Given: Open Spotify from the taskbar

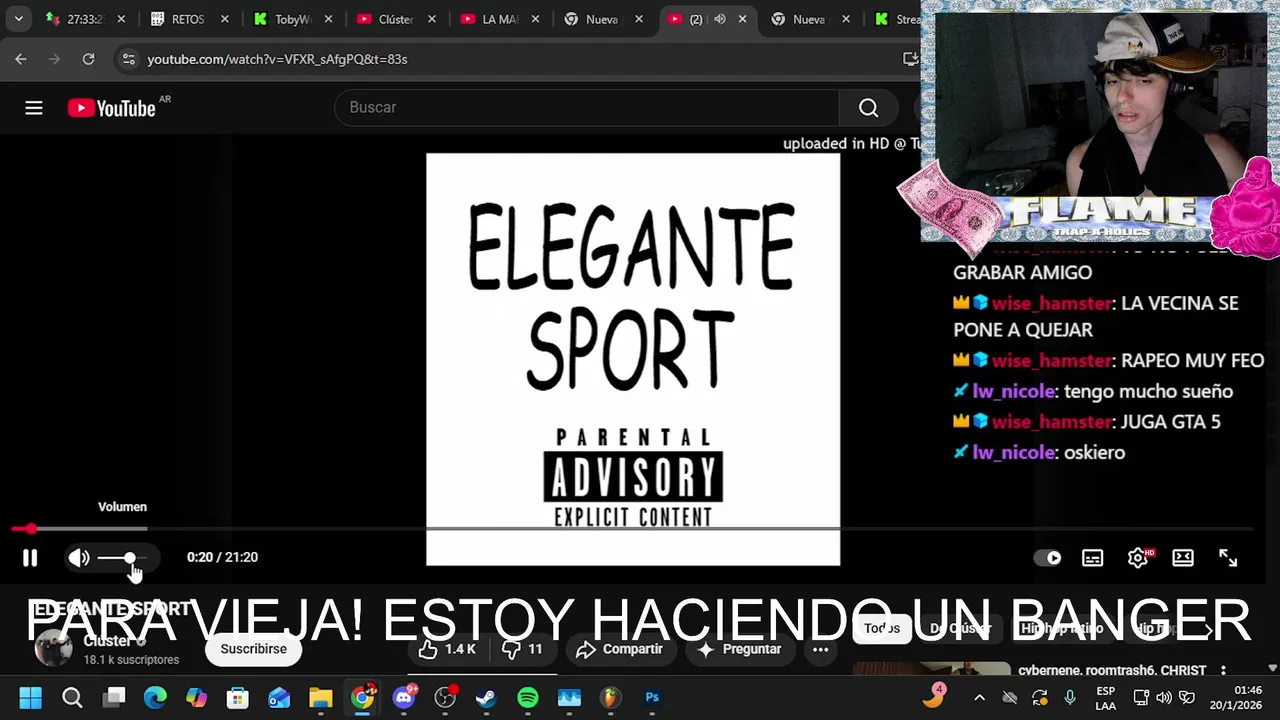Looking at the screenshot, I should click(527, 697).
